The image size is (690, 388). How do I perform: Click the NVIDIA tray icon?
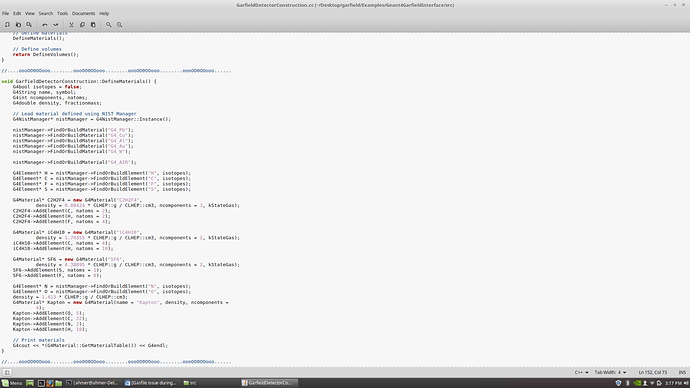(637, 383)
